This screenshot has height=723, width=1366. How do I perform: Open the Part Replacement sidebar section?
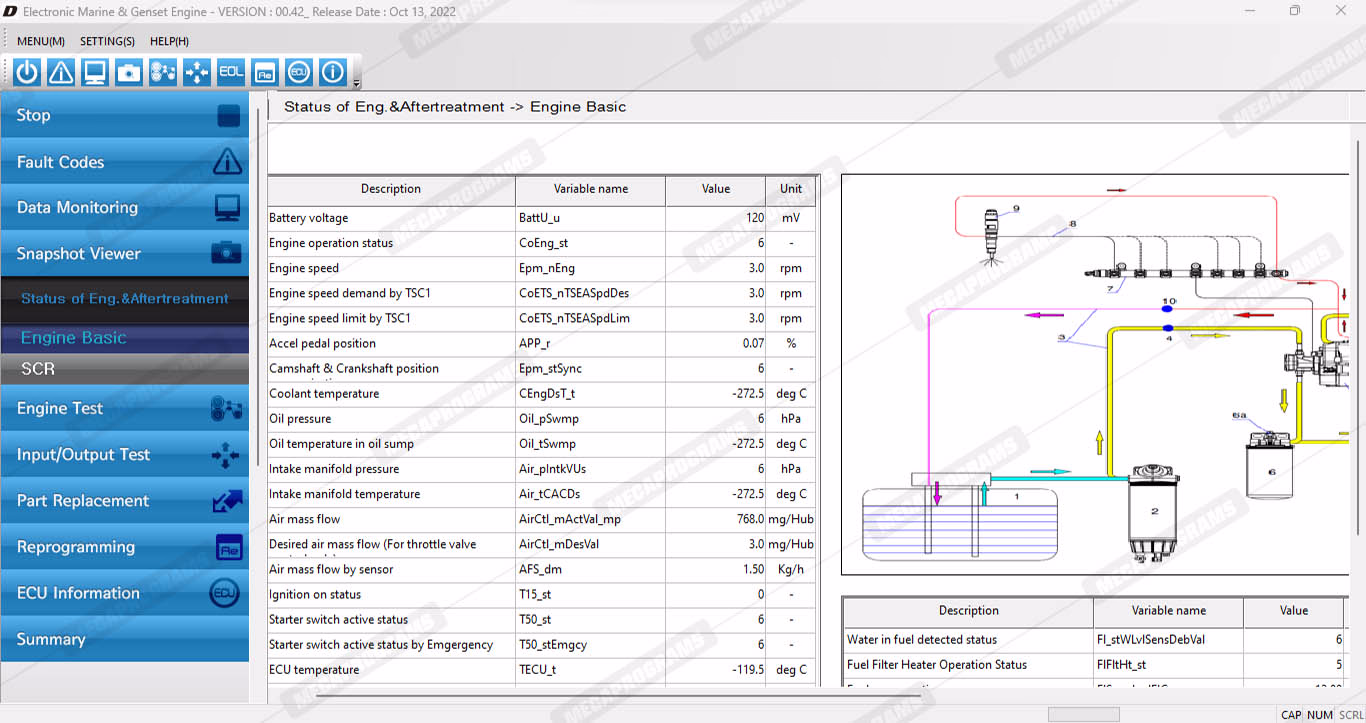tap(125, 501)
